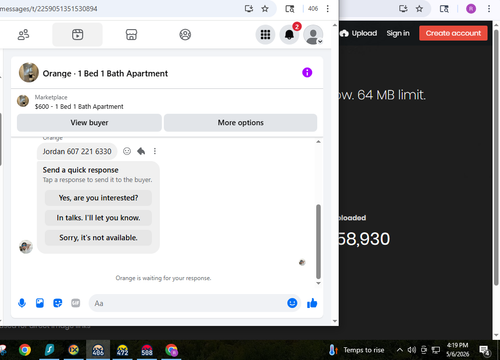Click the messages URL in address bar
The width and height of the screenshot is (500, 360).
pos(49,9)
